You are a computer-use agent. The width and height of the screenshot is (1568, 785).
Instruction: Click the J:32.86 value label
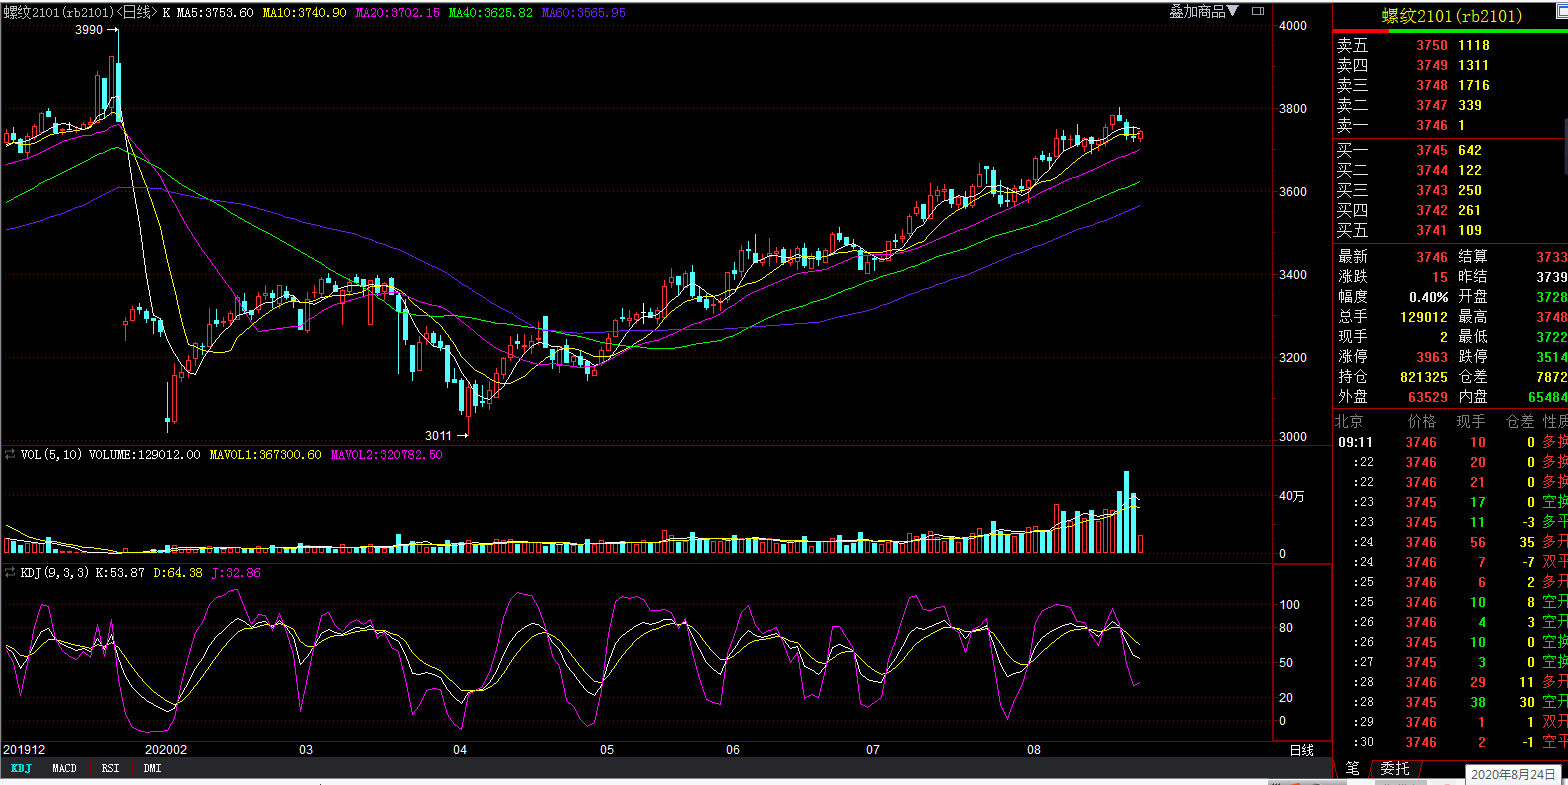click(x=235, y=573)
